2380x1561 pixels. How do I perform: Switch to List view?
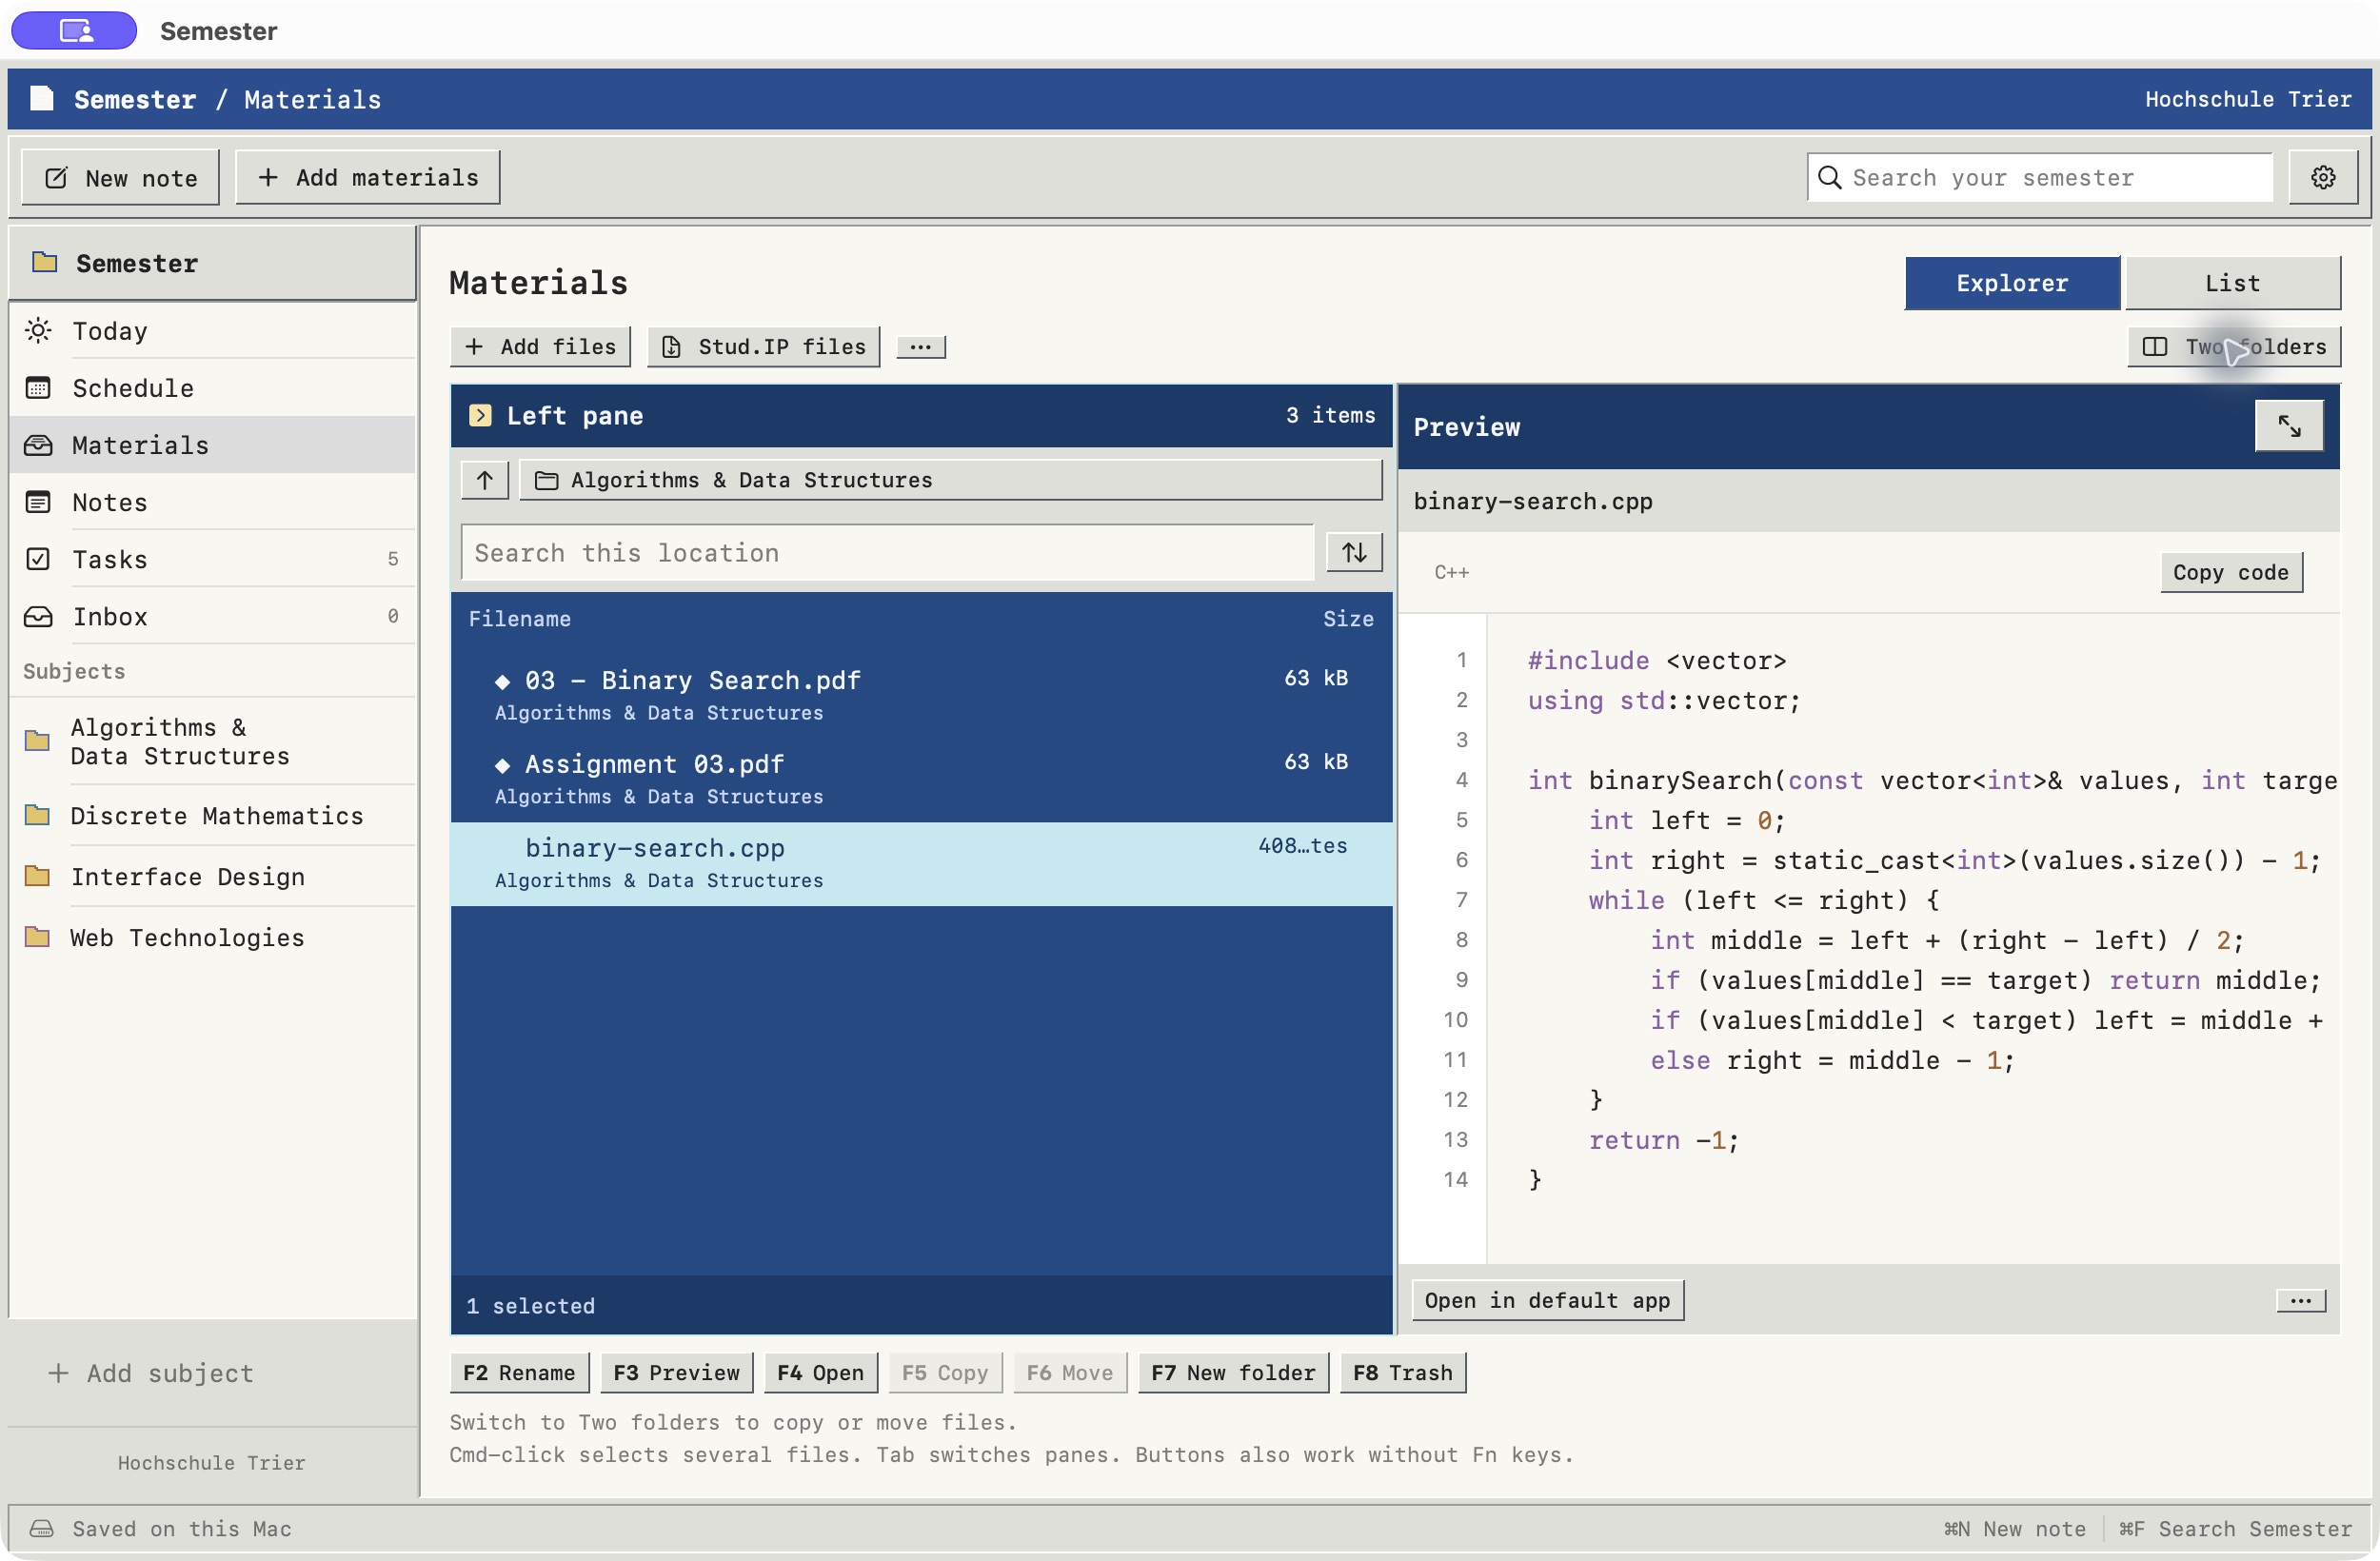pyautogui.click(x=2232, y=283)
